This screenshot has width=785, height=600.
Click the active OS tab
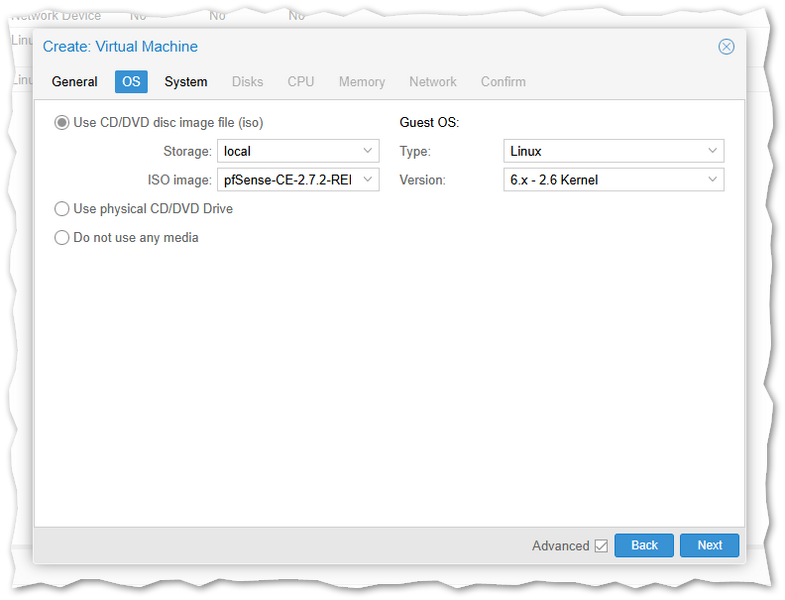coord(131,82)
